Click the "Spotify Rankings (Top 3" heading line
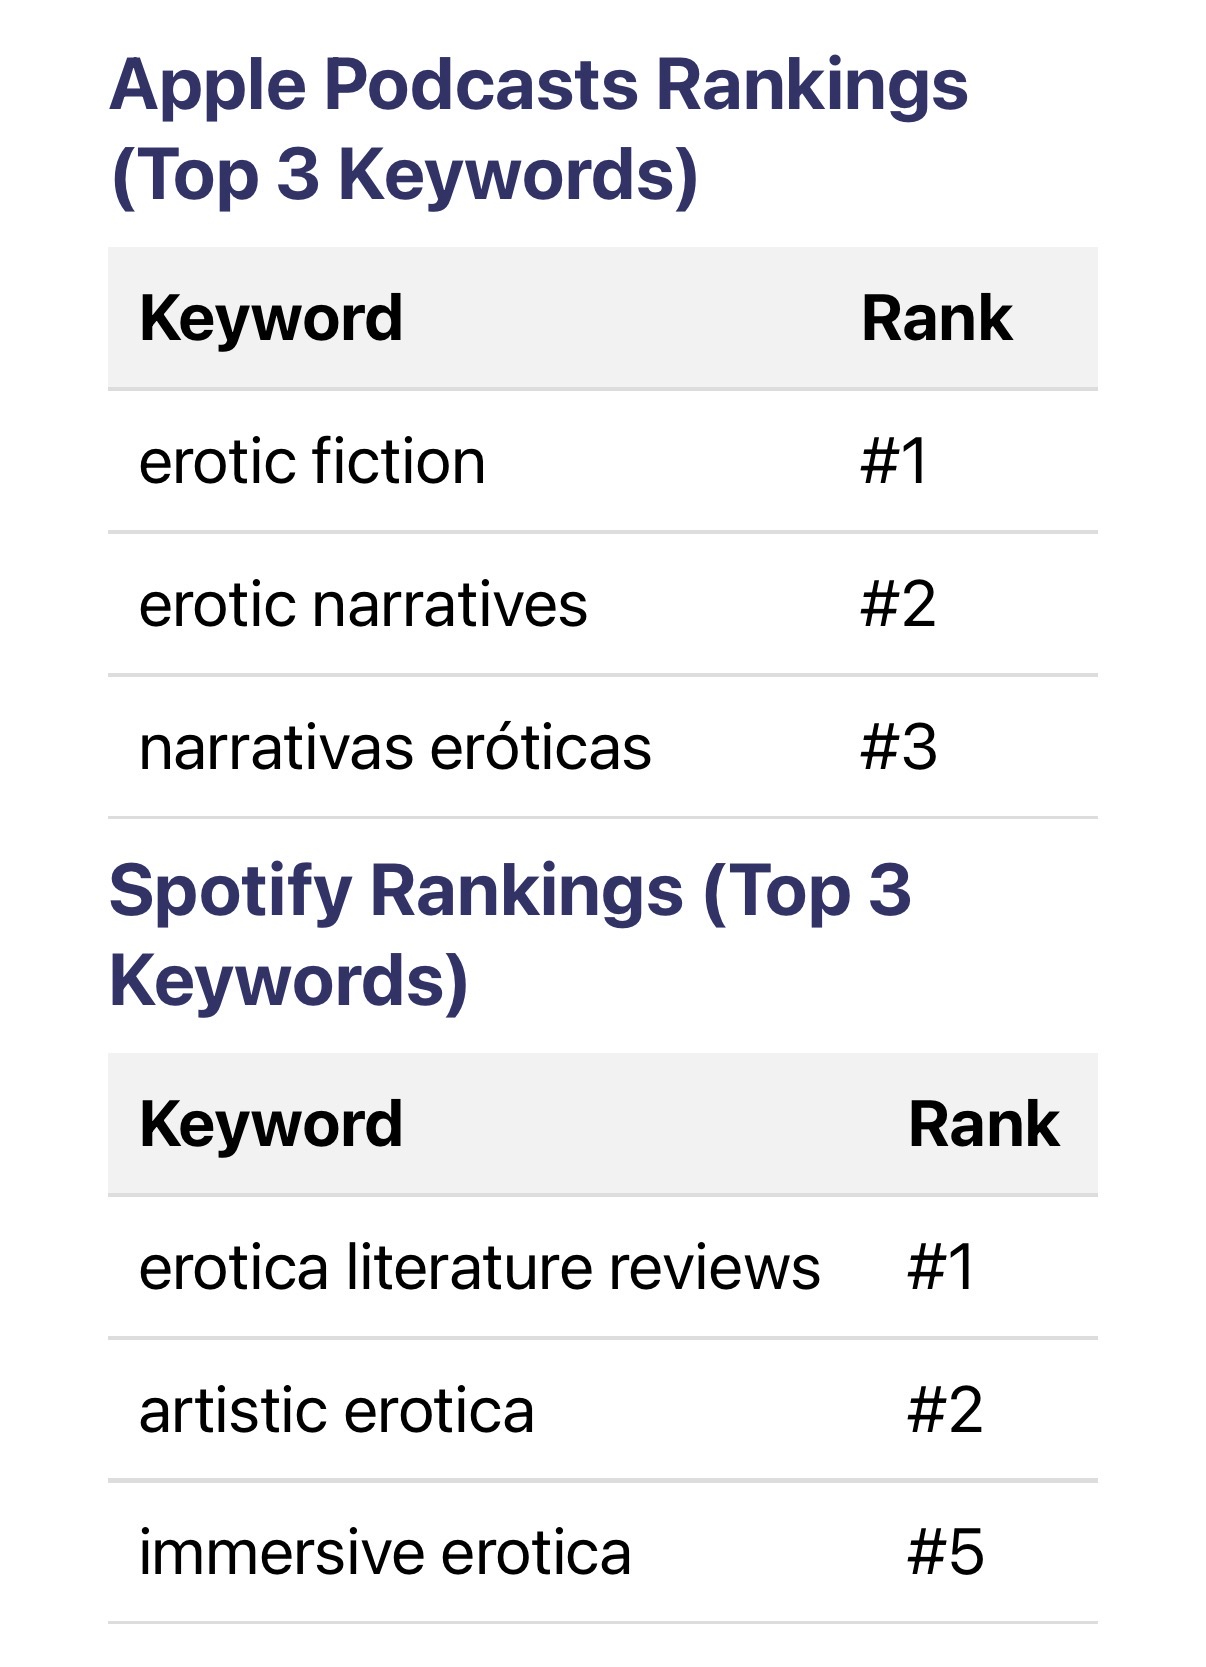Viewport: 1206px width, 1667px height. click(510, 890)
